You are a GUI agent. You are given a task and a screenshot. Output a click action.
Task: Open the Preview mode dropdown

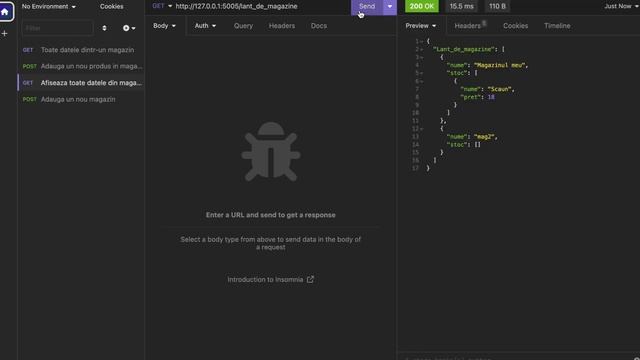pos(421,26)
